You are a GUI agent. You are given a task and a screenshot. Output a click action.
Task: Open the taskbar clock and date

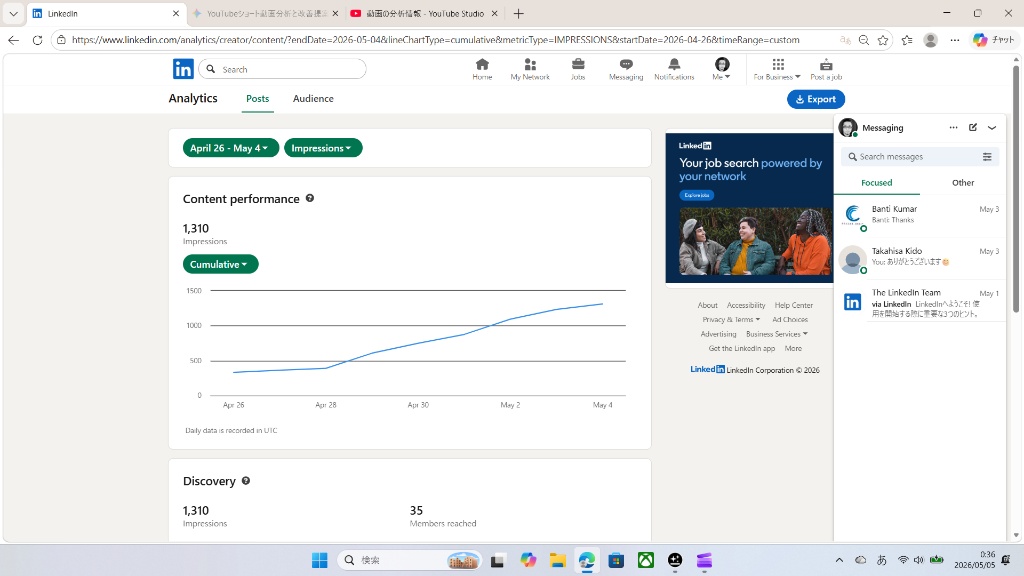pos(974,560)
